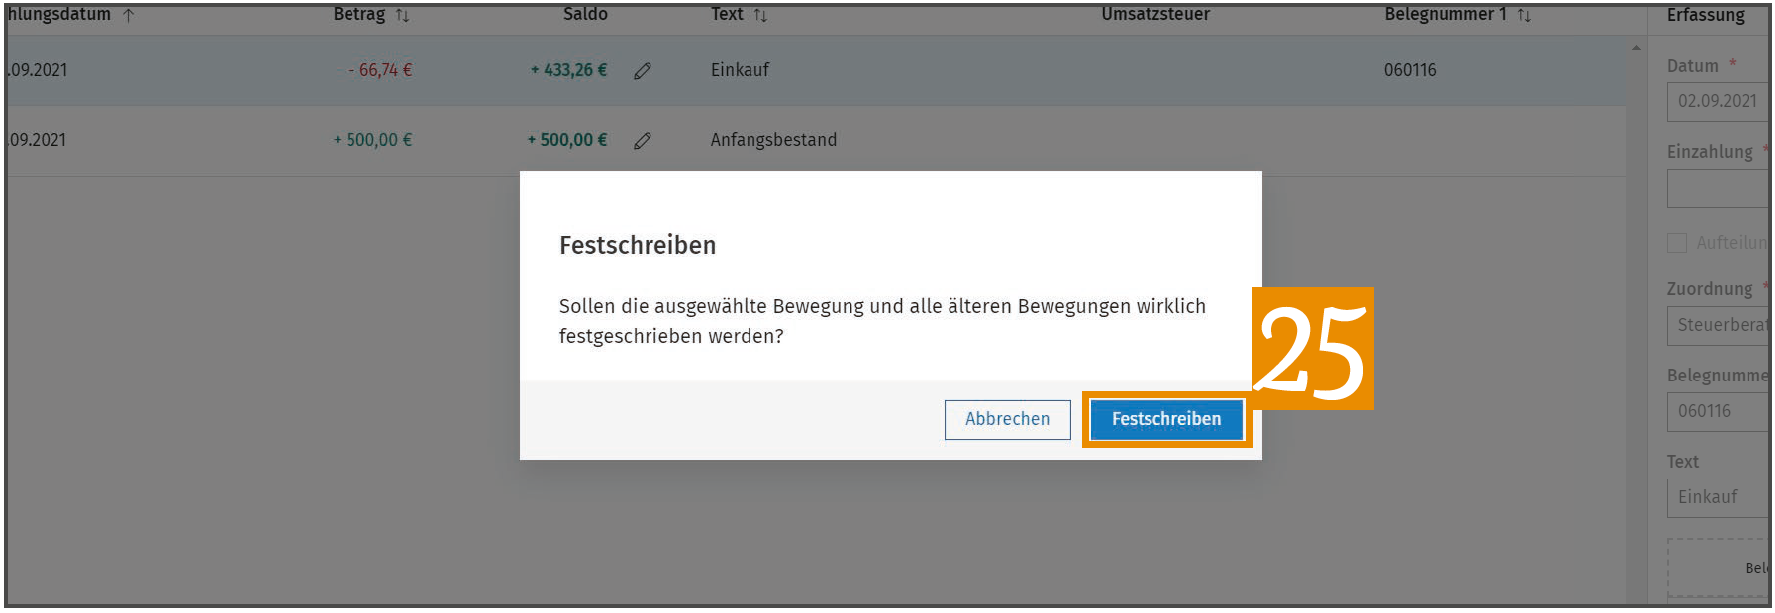
Task: Edit the Einkauf row pencil icon
Action: 642,71
